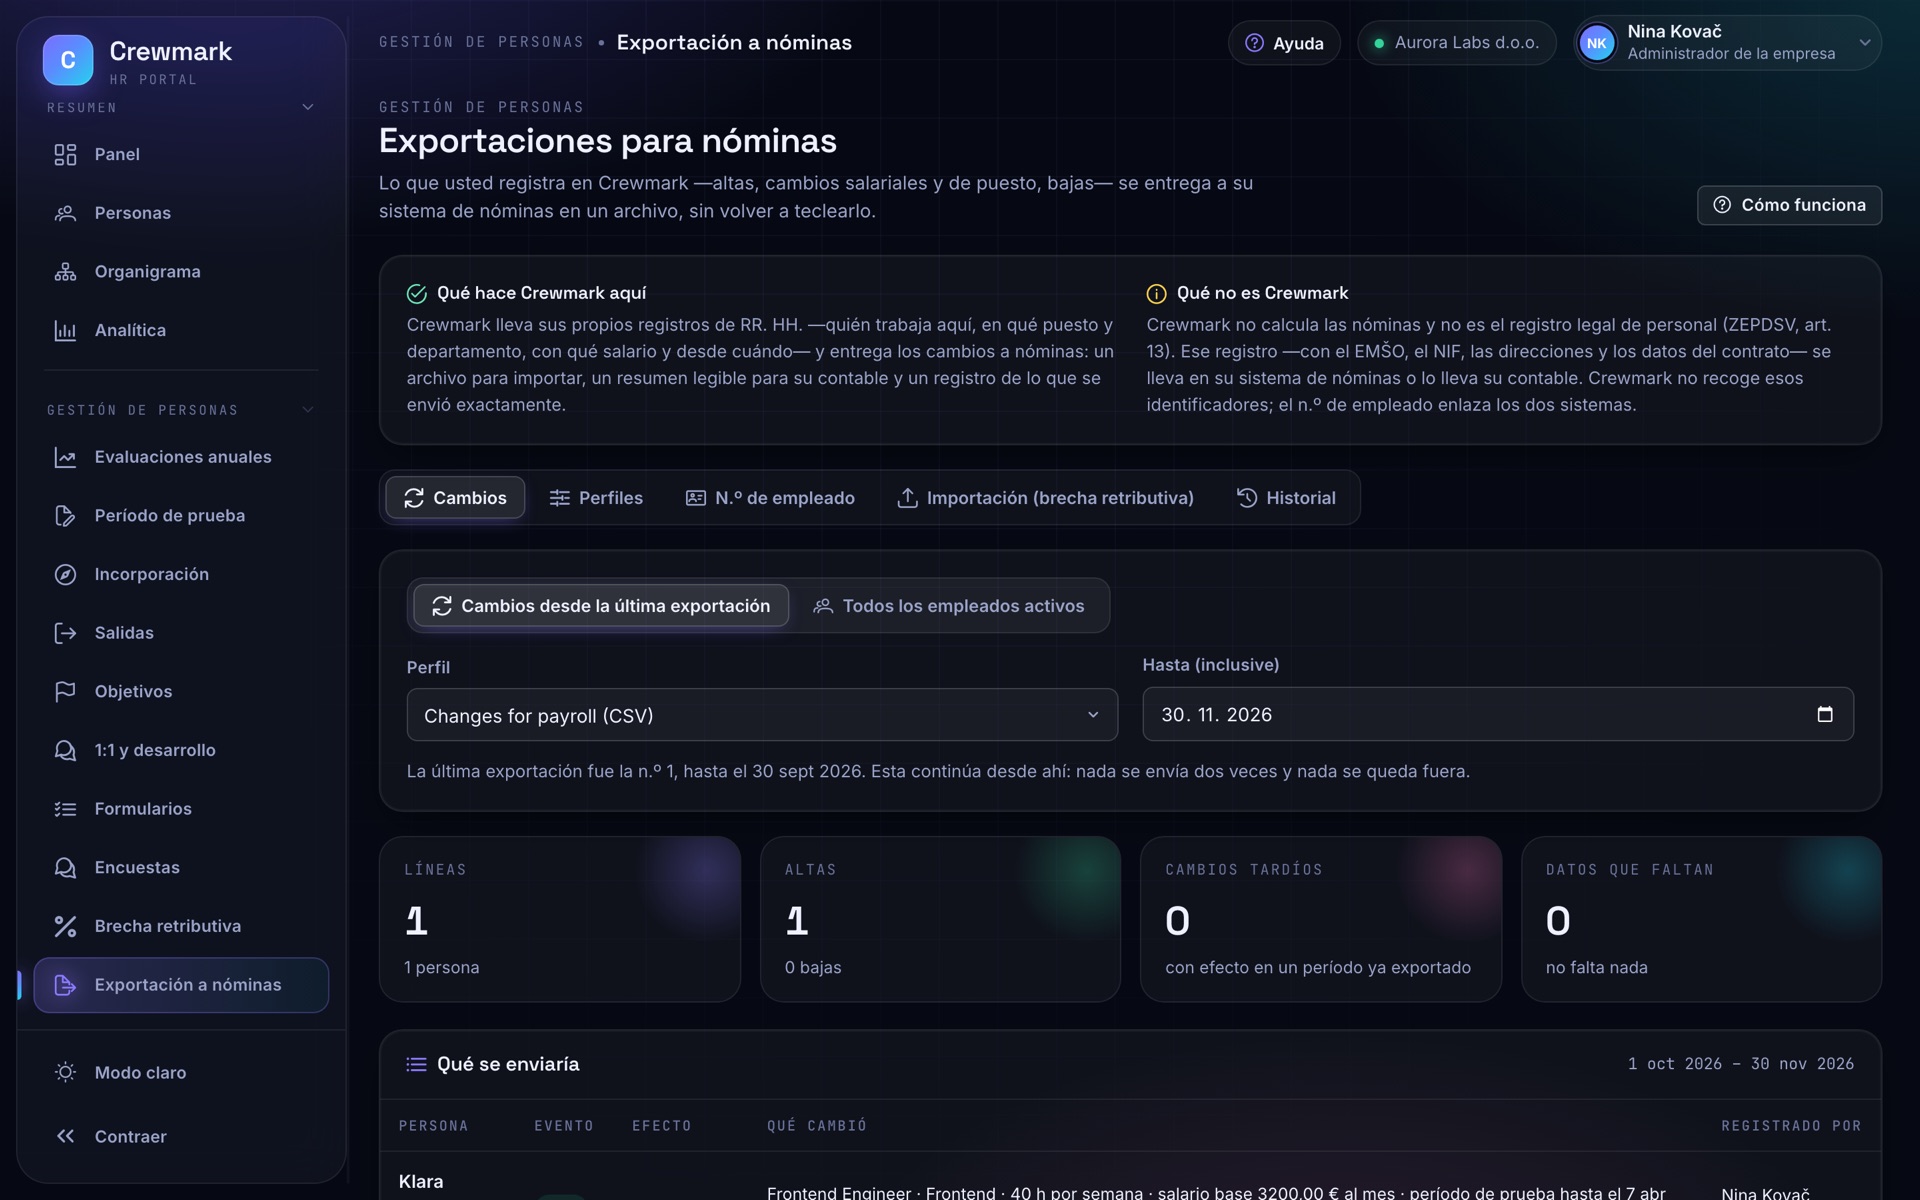Click the Cómo funciona button
The height and width of the screenshot is (1200, 1920).
point(1789,205)
